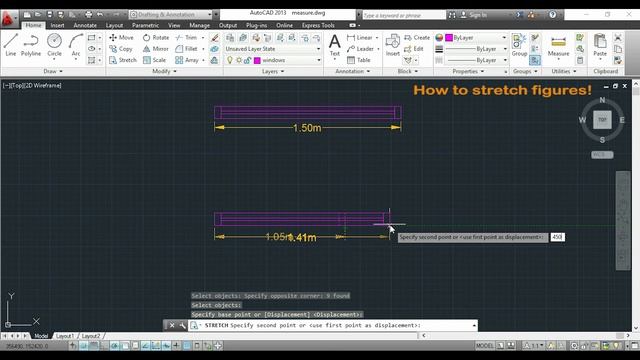Activate the Move command
This screenshot has width=640, height=360.
121,38
